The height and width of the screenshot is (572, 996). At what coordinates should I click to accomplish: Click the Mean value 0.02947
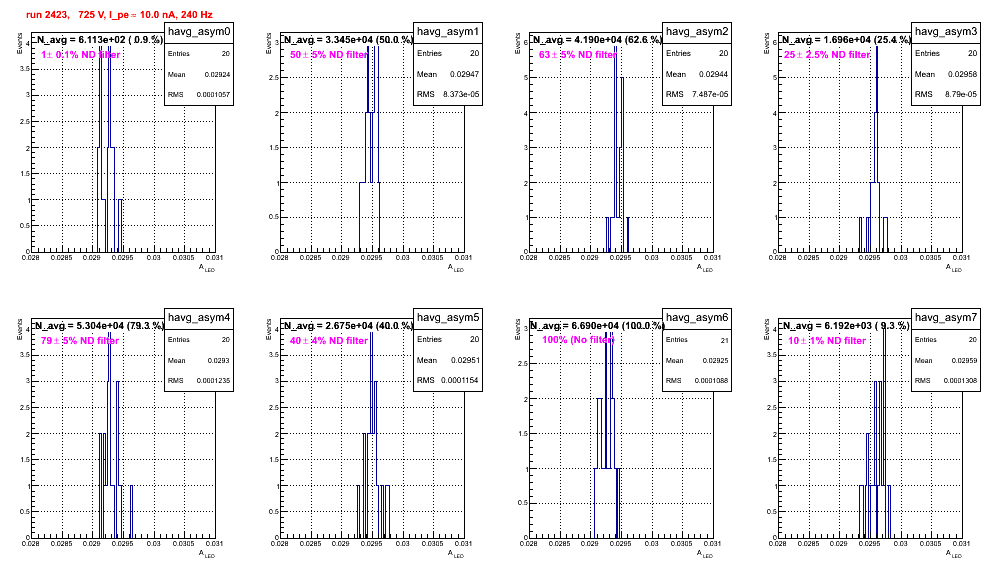tap(465, 74)
